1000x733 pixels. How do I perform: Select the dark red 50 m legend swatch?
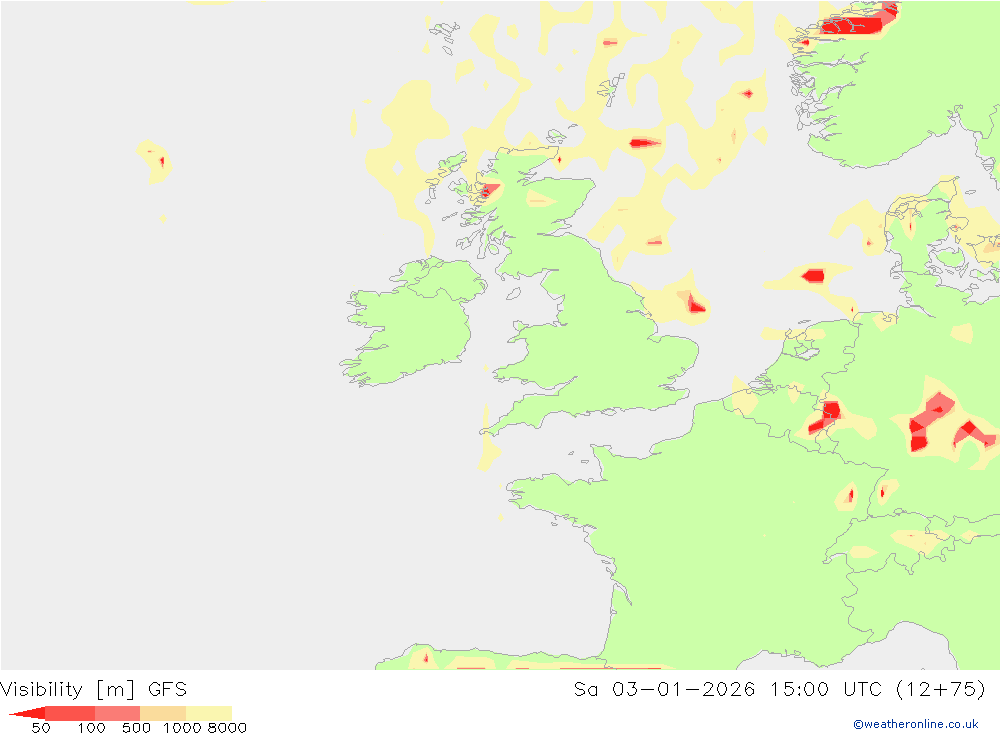tap(27, 713)
